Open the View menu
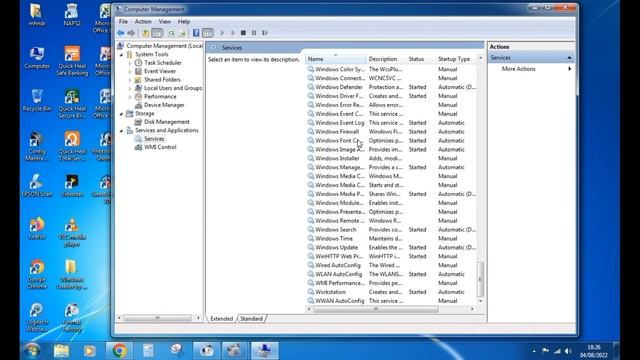640x360 pixels. [164, 21]
